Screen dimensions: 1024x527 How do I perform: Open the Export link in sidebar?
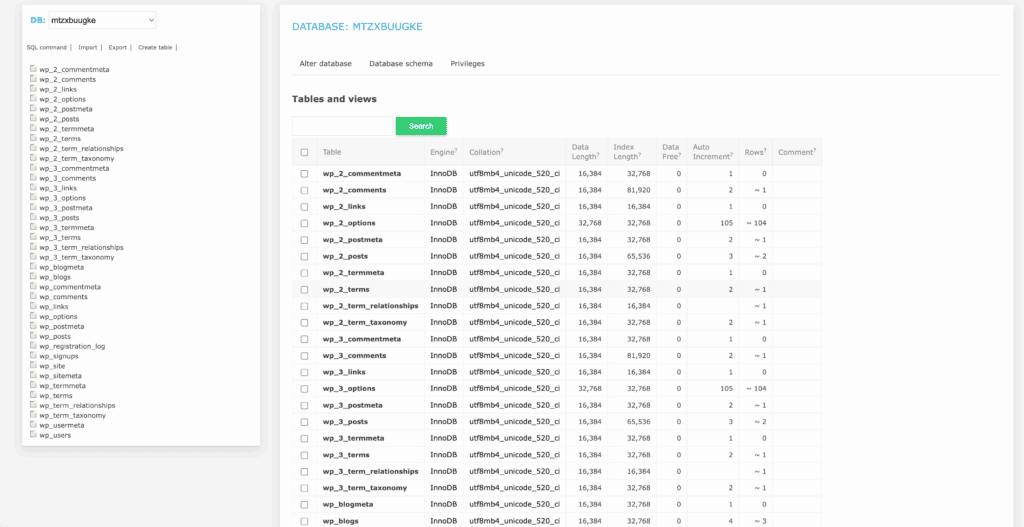pos(118,47)
